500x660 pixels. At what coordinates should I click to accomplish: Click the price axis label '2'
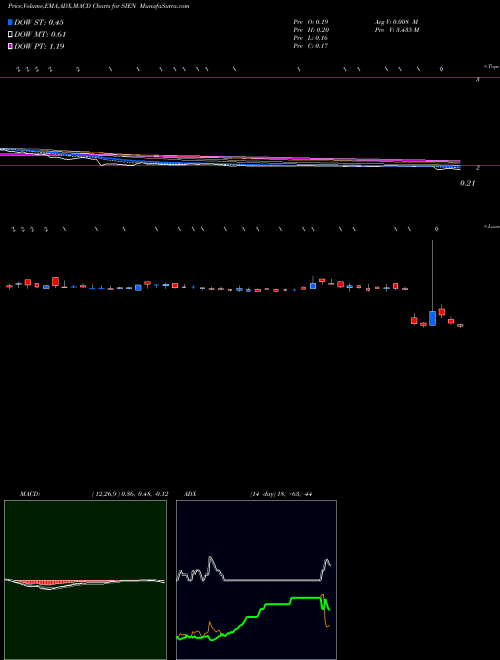click(477, 168)
